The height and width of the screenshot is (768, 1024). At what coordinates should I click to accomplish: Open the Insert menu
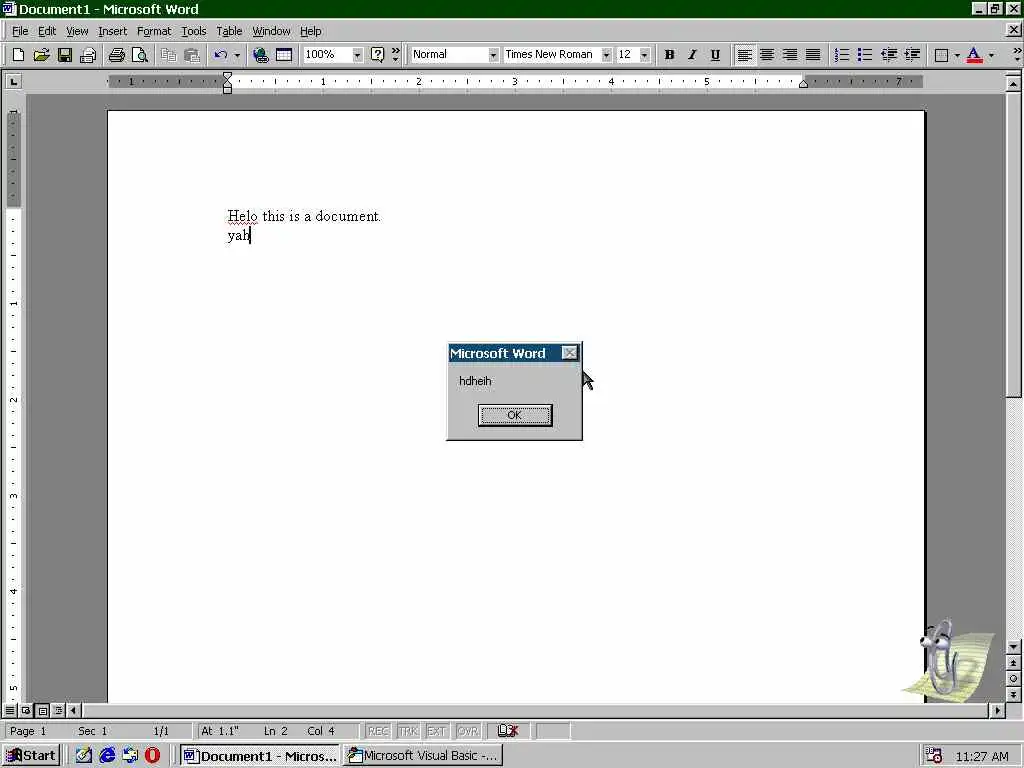tap(112, 31)
